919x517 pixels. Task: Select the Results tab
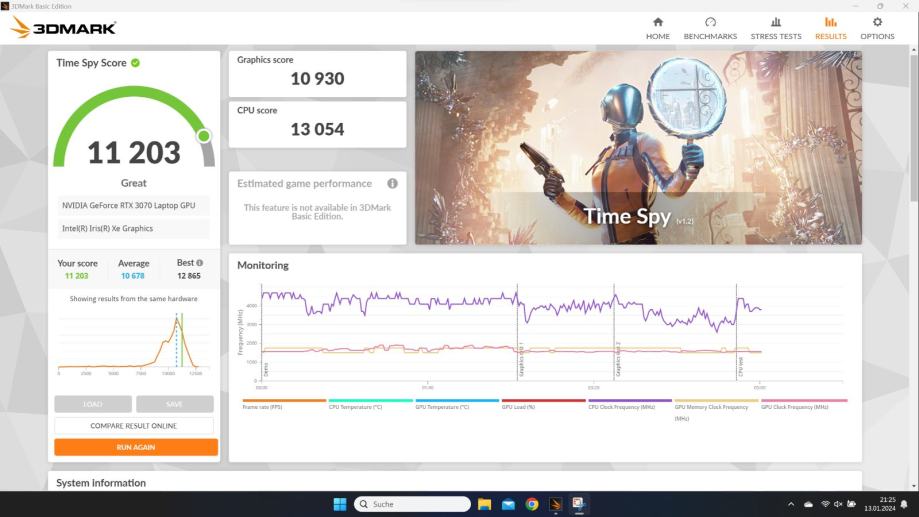(830, 28)
